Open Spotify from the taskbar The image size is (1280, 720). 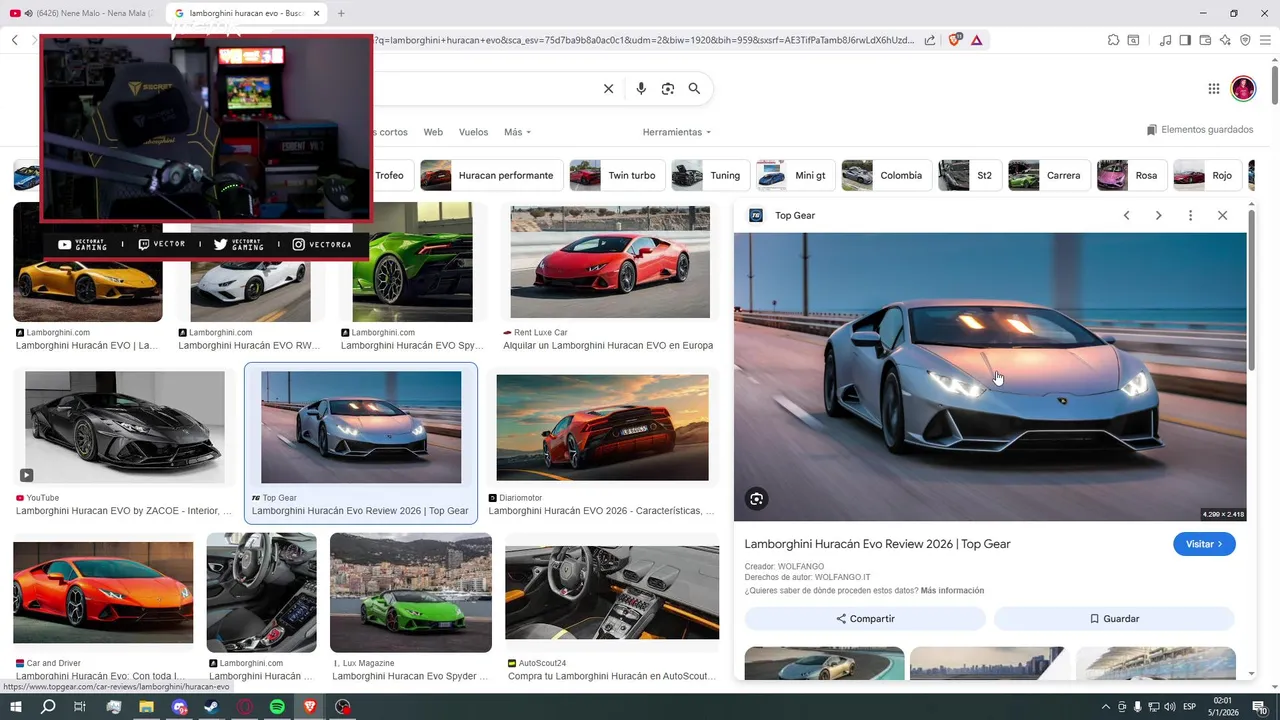tap(277, 707)
